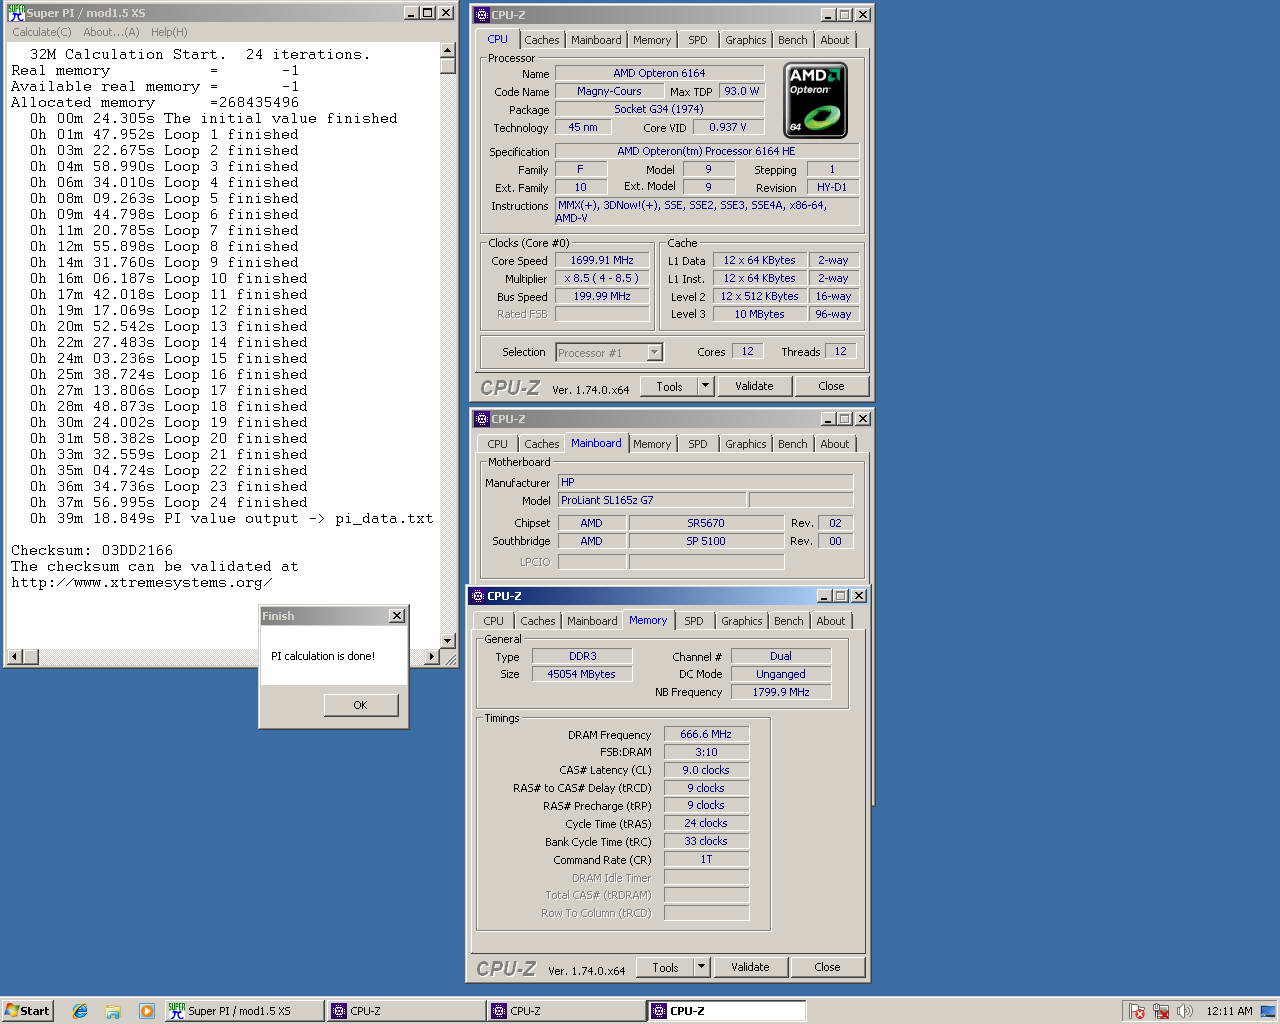Click the Tools button in the top CPU-Z window

(670, 386)
